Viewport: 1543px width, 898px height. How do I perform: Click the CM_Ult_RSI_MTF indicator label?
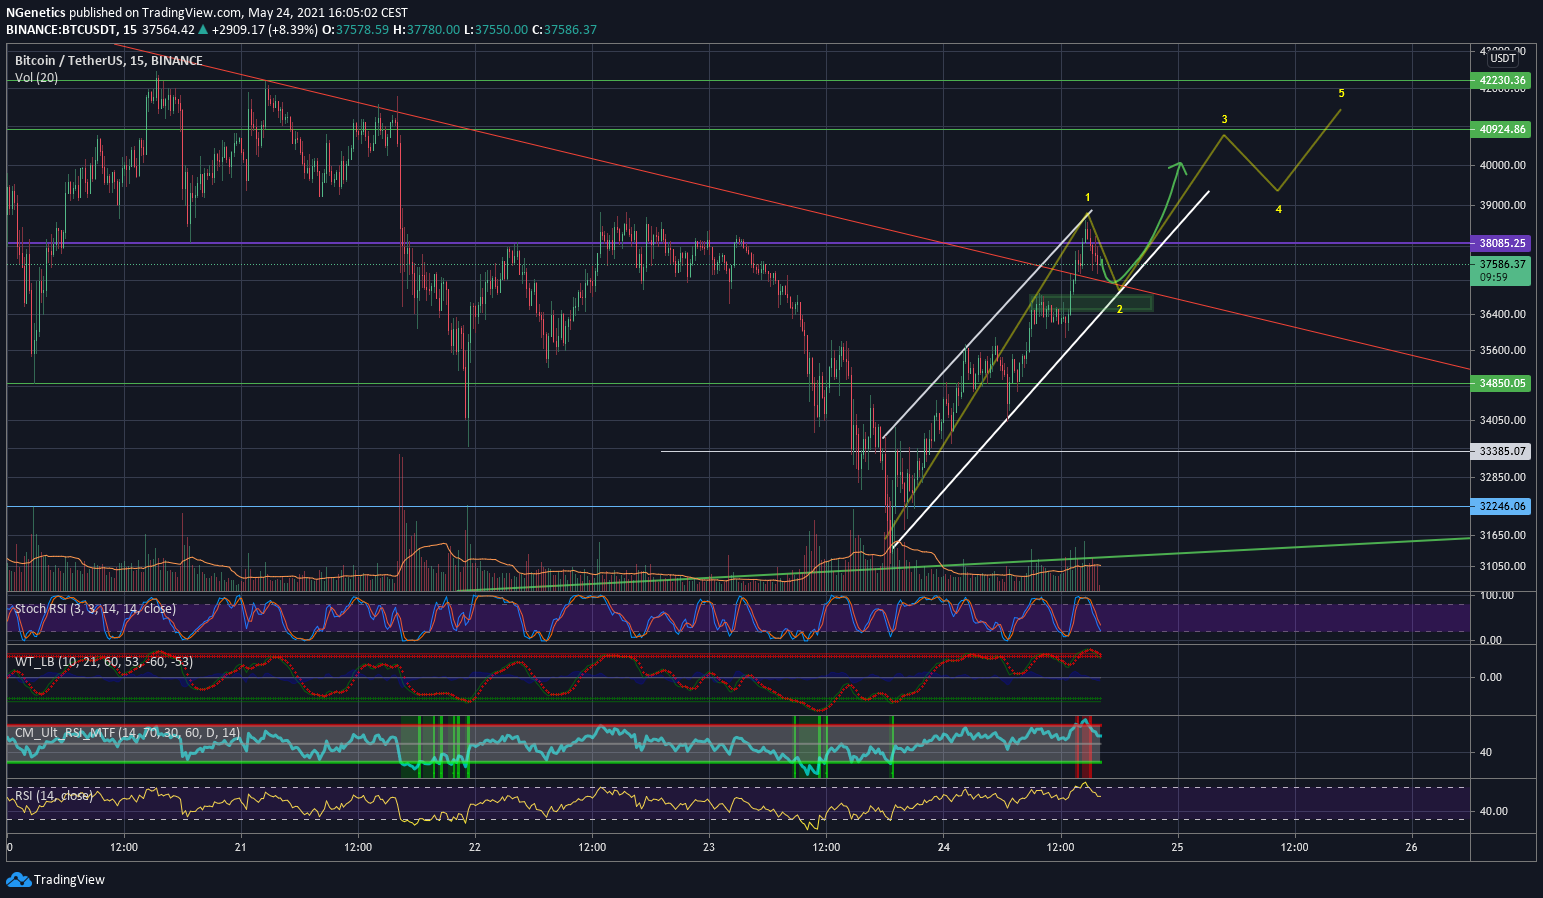click(127, 733)
